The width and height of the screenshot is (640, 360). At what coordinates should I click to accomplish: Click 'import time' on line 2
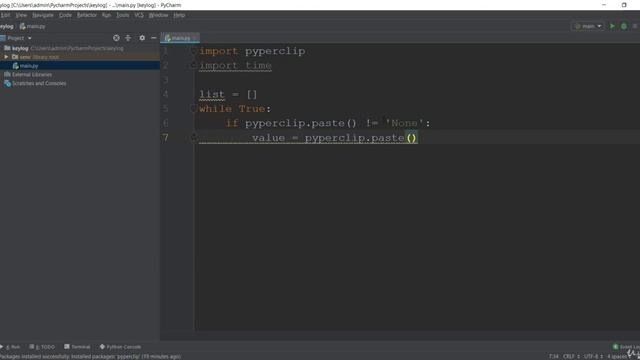coord(236,65)
